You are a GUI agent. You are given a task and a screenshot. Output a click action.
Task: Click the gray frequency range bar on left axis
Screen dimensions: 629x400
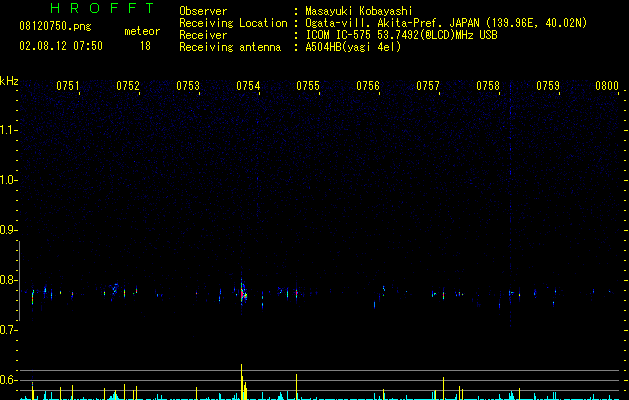coord(19,280)
